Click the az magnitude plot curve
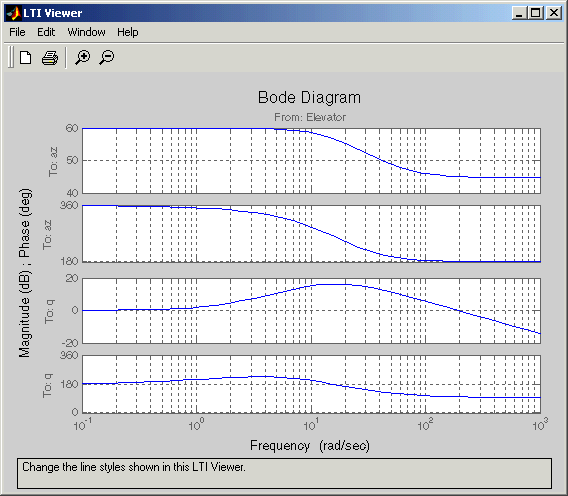568x496 pixels. click(362, 151)
